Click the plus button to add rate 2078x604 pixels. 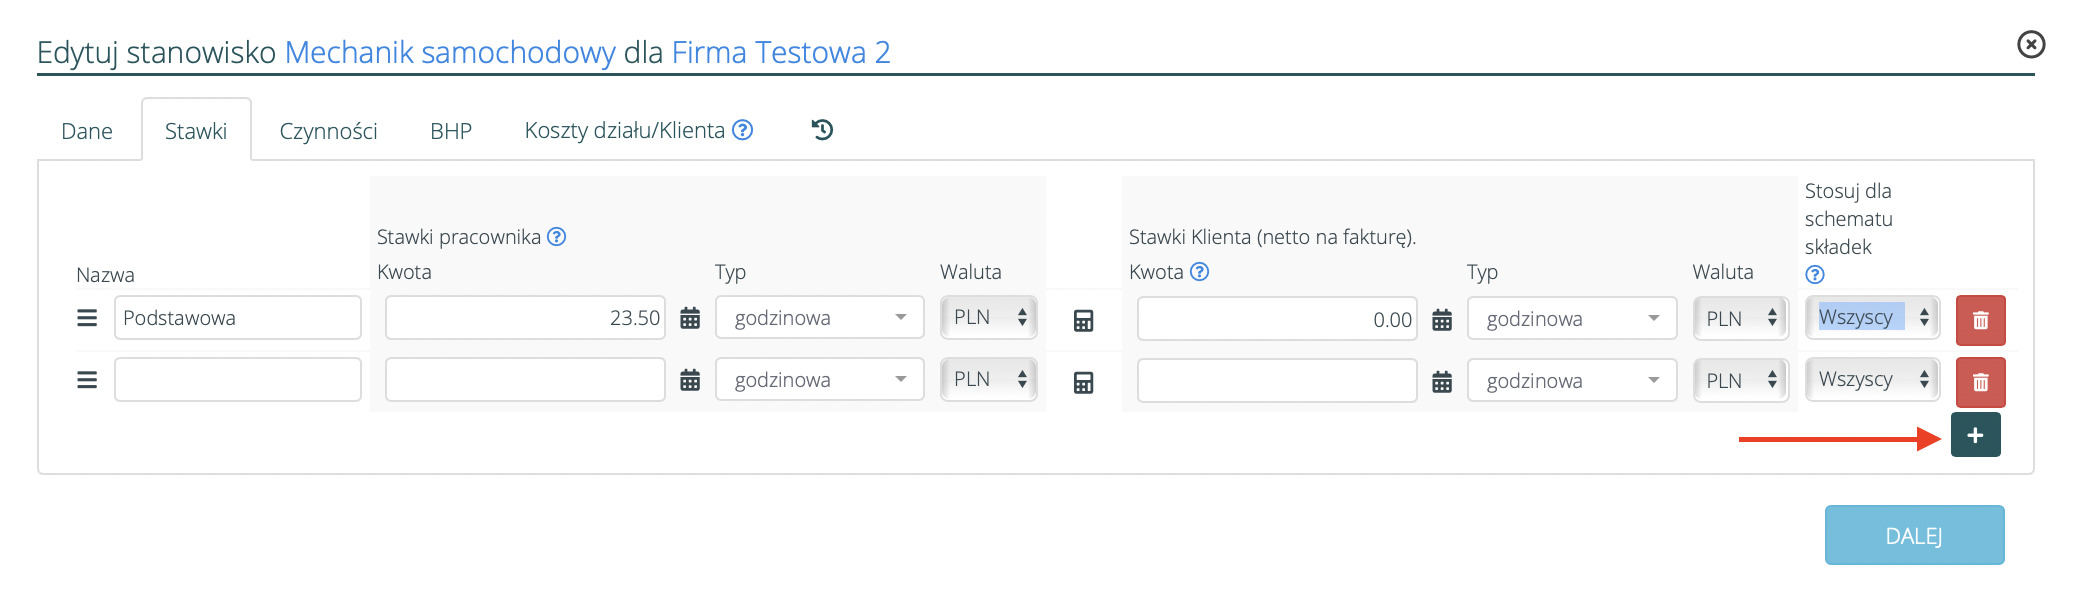tap(1975, 435)
